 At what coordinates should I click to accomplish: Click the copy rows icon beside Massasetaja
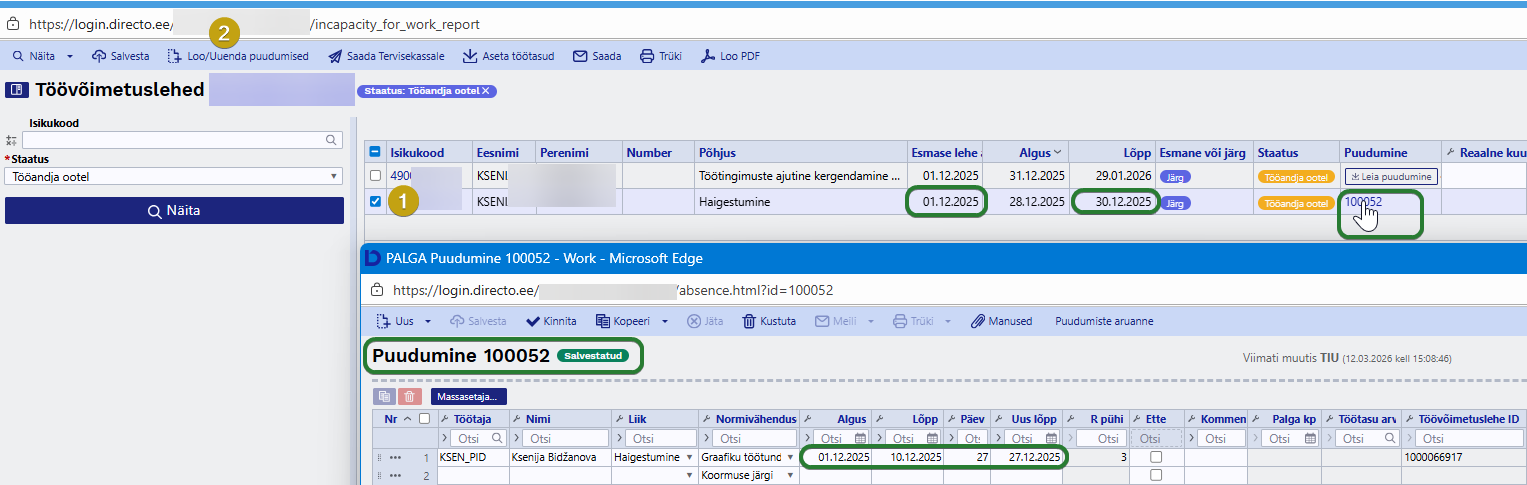coord(385,396)
